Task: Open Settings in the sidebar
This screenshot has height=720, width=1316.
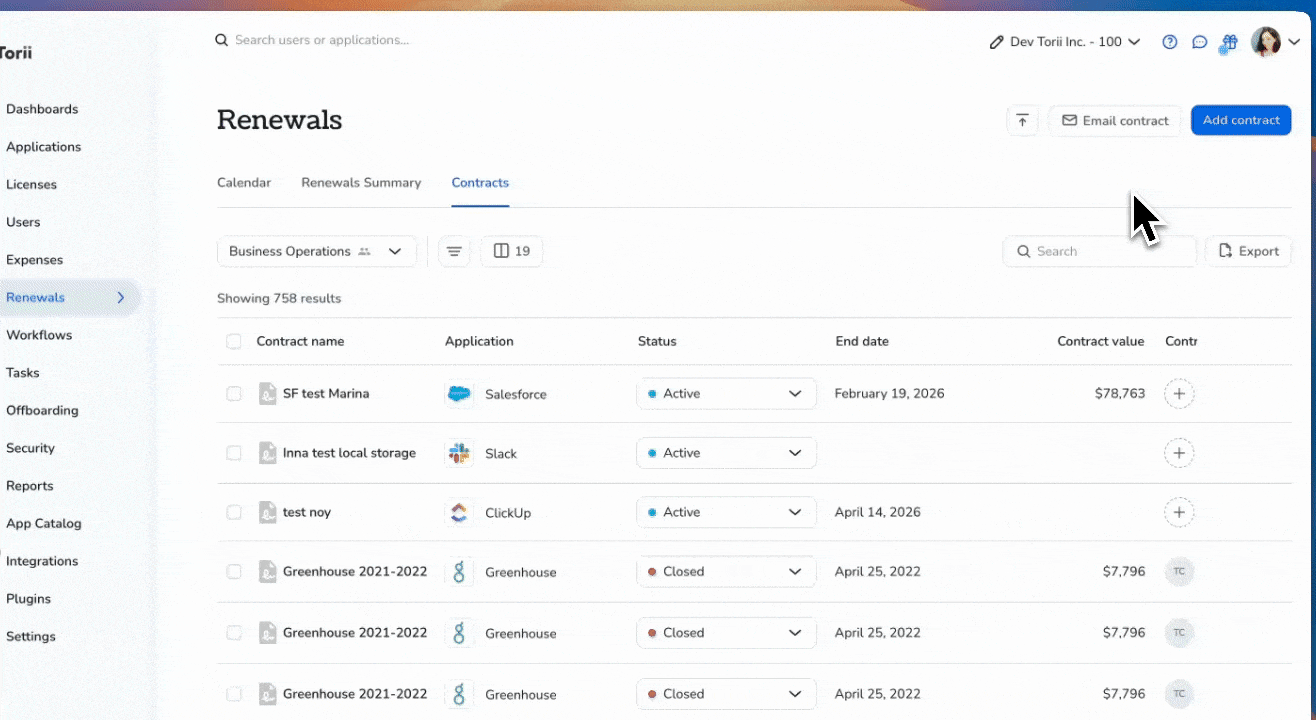Action: [31, 636]
